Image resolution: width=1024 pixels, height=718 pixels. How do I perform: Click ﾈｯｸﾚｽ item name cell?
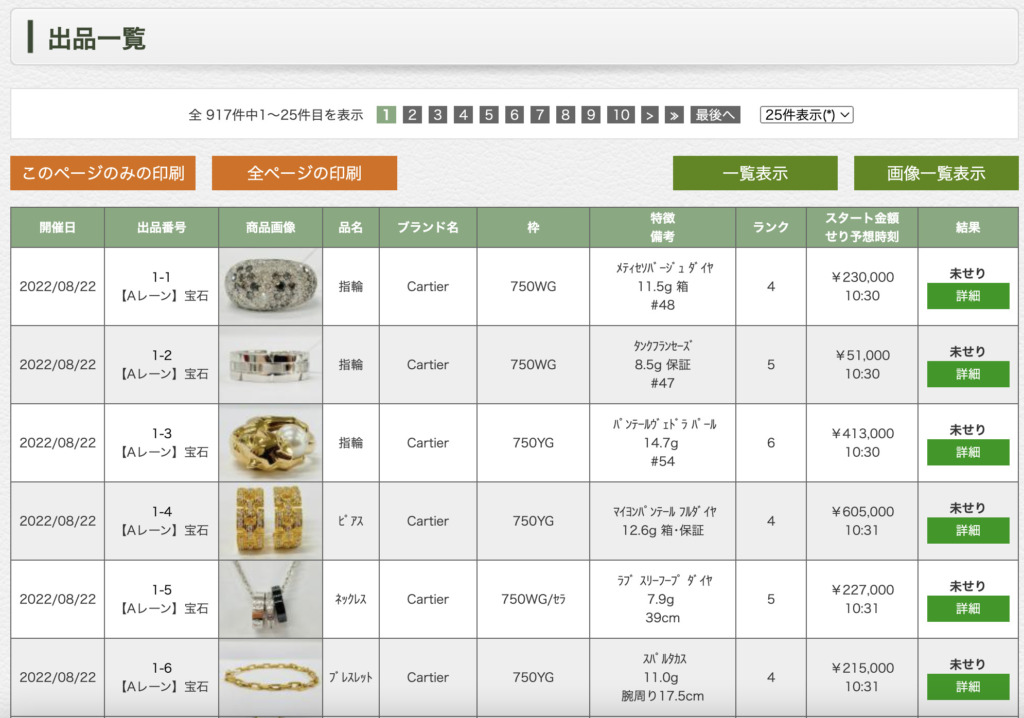point(351,599)
